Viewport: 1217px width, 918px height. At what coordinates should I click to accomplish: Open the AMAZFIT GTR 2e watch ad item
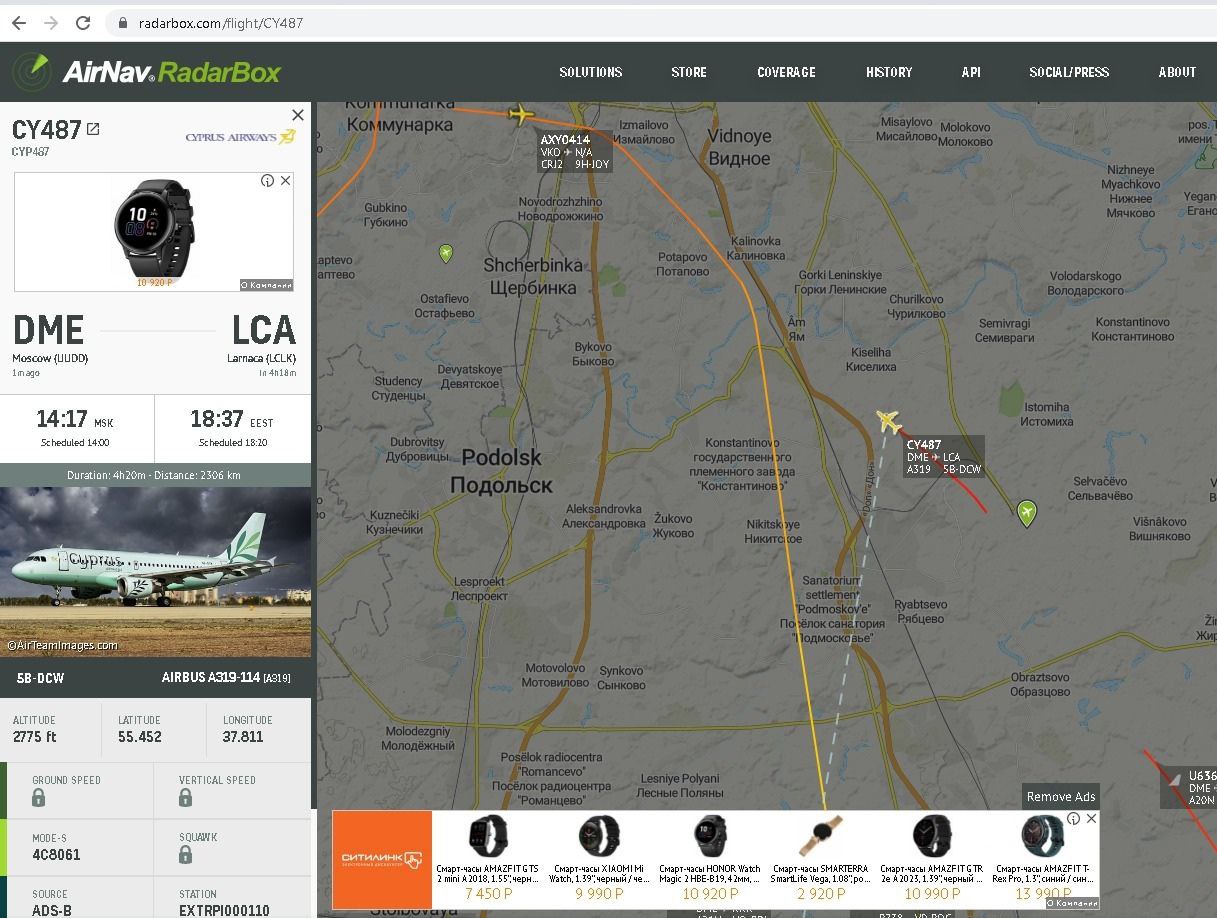(x=932, y=857)
